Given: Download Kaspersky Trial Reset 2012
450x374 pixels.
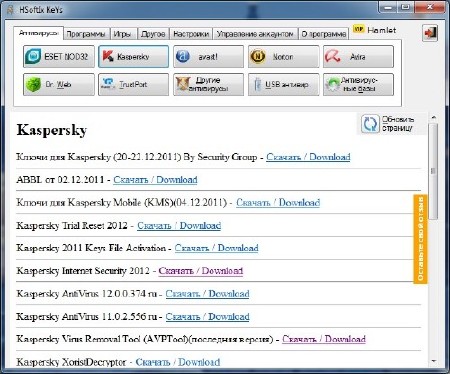Looking at the screenshot, I should (x=179, y=226).
